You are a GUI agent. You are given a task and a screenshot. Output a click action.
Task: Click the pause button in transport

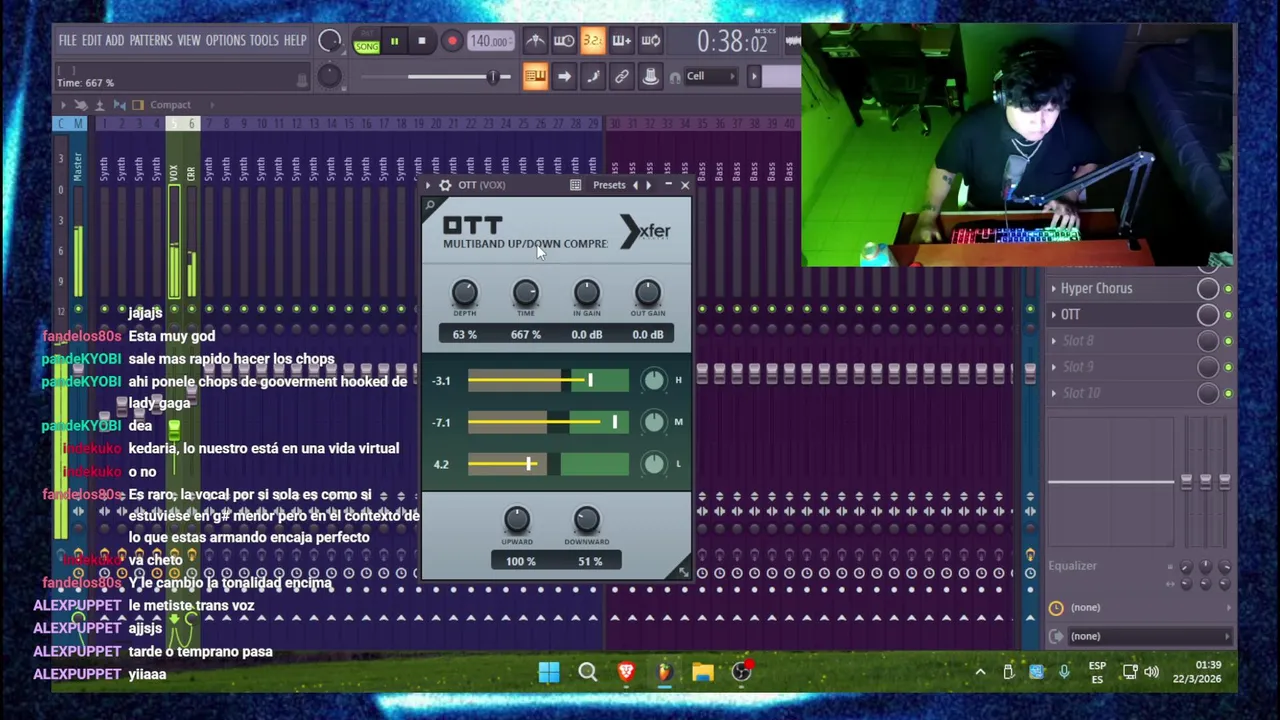tap(394, 41)
